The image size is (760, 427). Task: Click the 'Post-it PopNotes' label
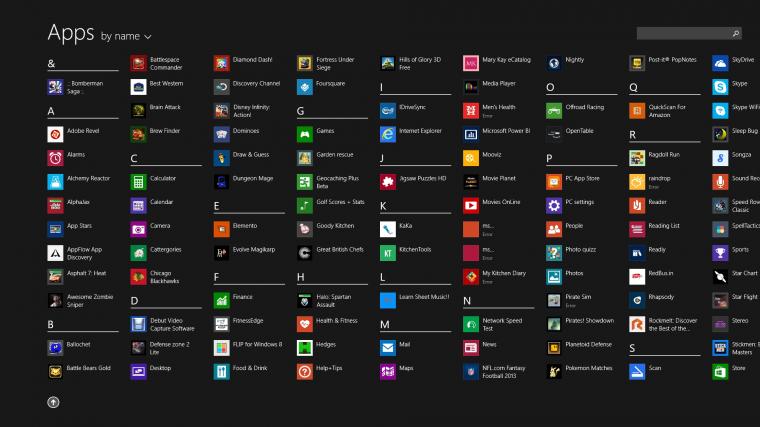coord(672,60)
